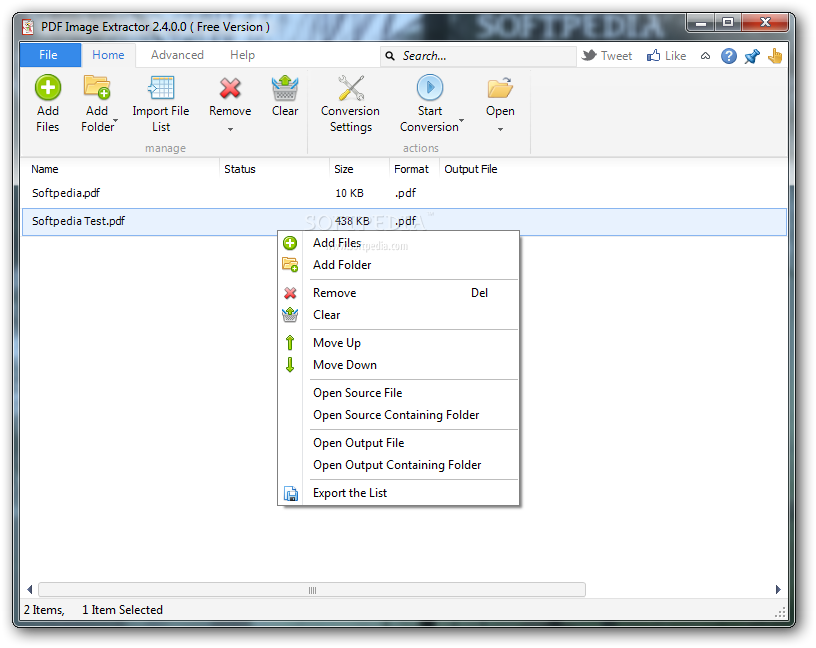
Task: Choose Add Files in context menu
Action: click(x=399, y=243)
